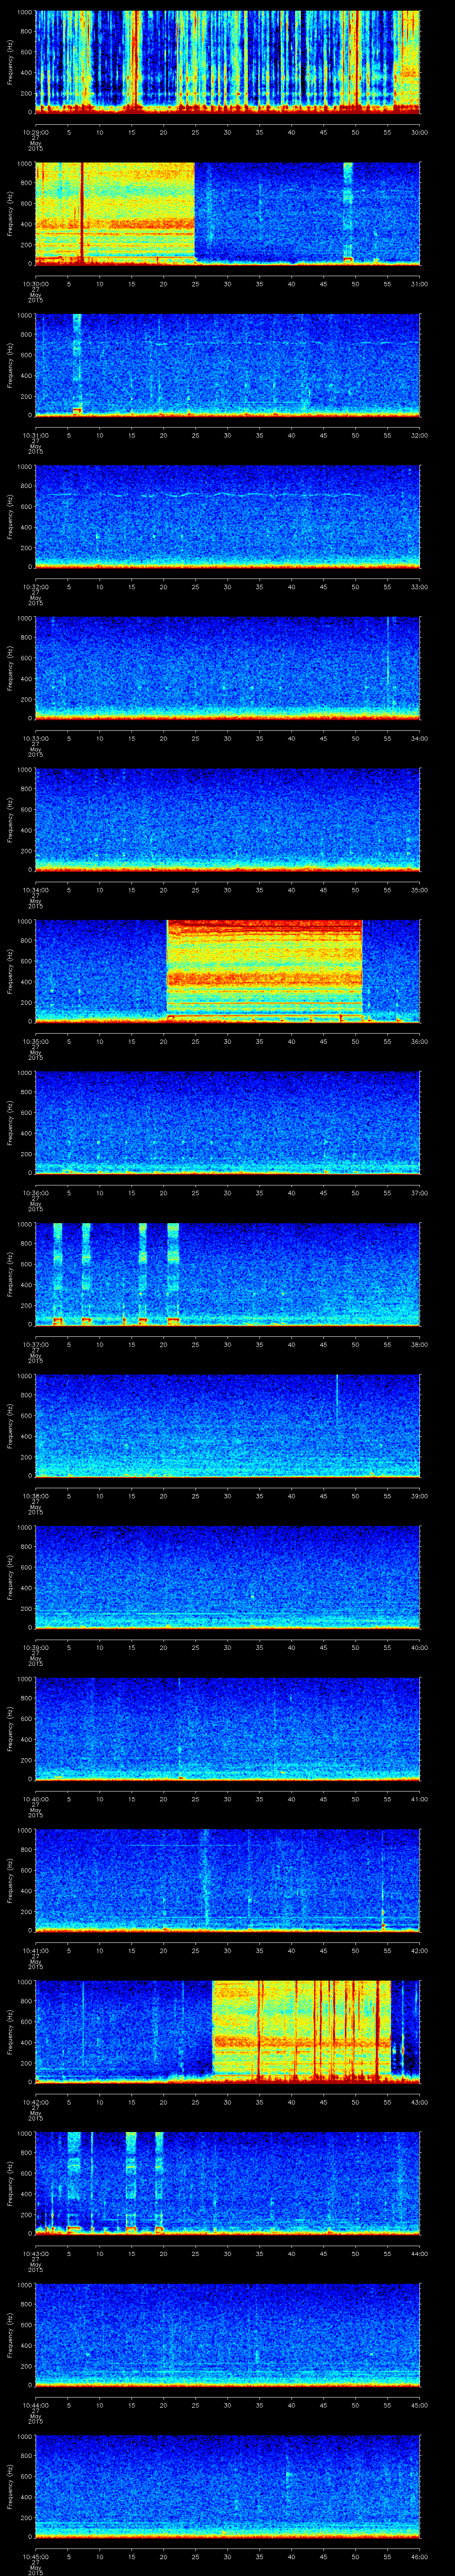
Task: Click the 10:42:00 start time label
Action: coord(35,2102)
